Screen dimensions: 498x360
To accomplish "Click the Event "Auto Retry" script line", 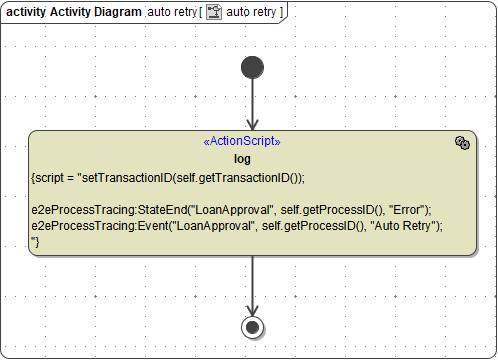I will (237, 226).
